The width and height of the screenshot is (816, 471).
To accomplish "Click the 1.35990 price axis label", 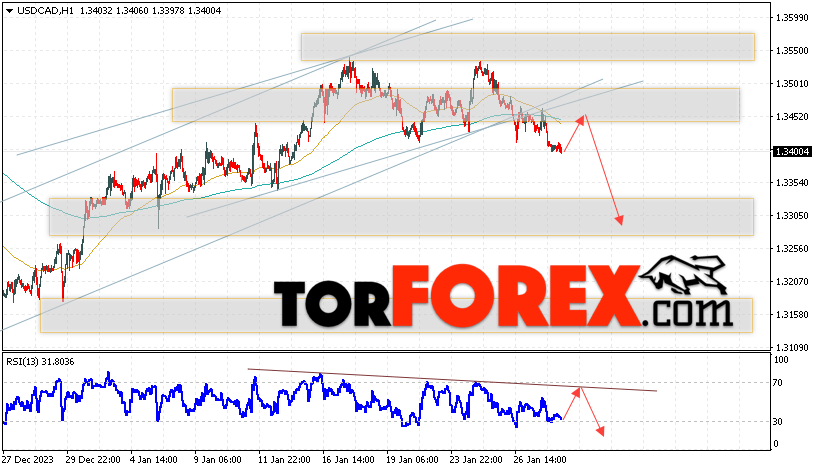I will (x=792, y=18).
